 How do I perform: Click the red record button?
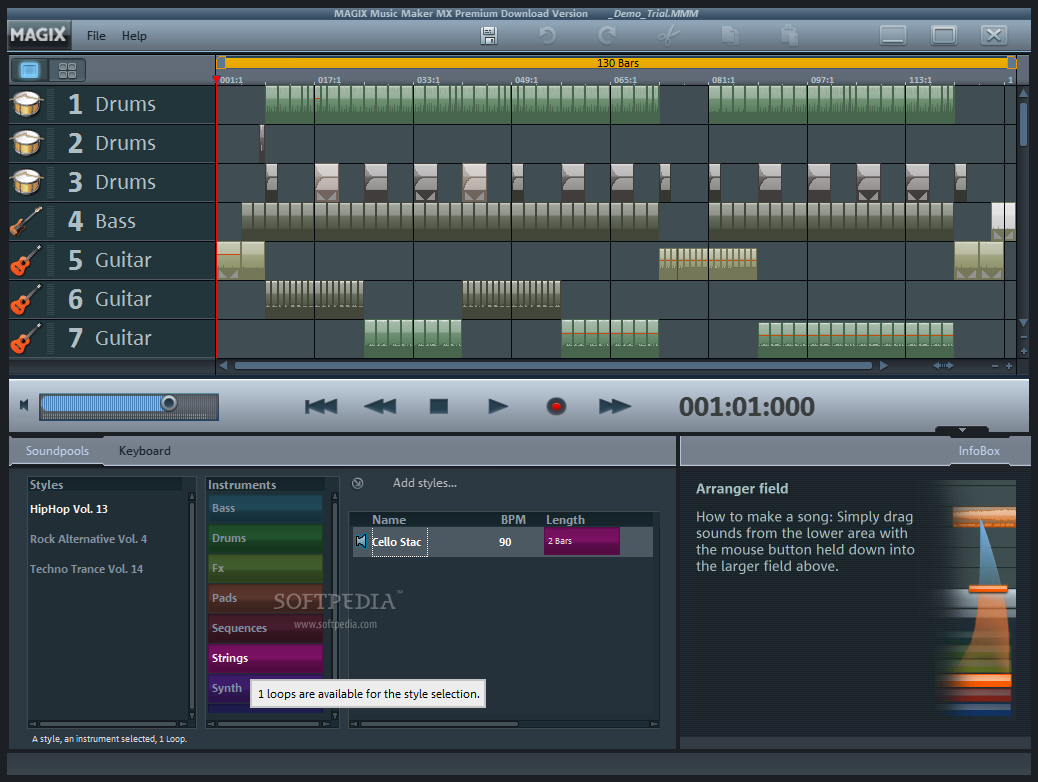(556, 406)
